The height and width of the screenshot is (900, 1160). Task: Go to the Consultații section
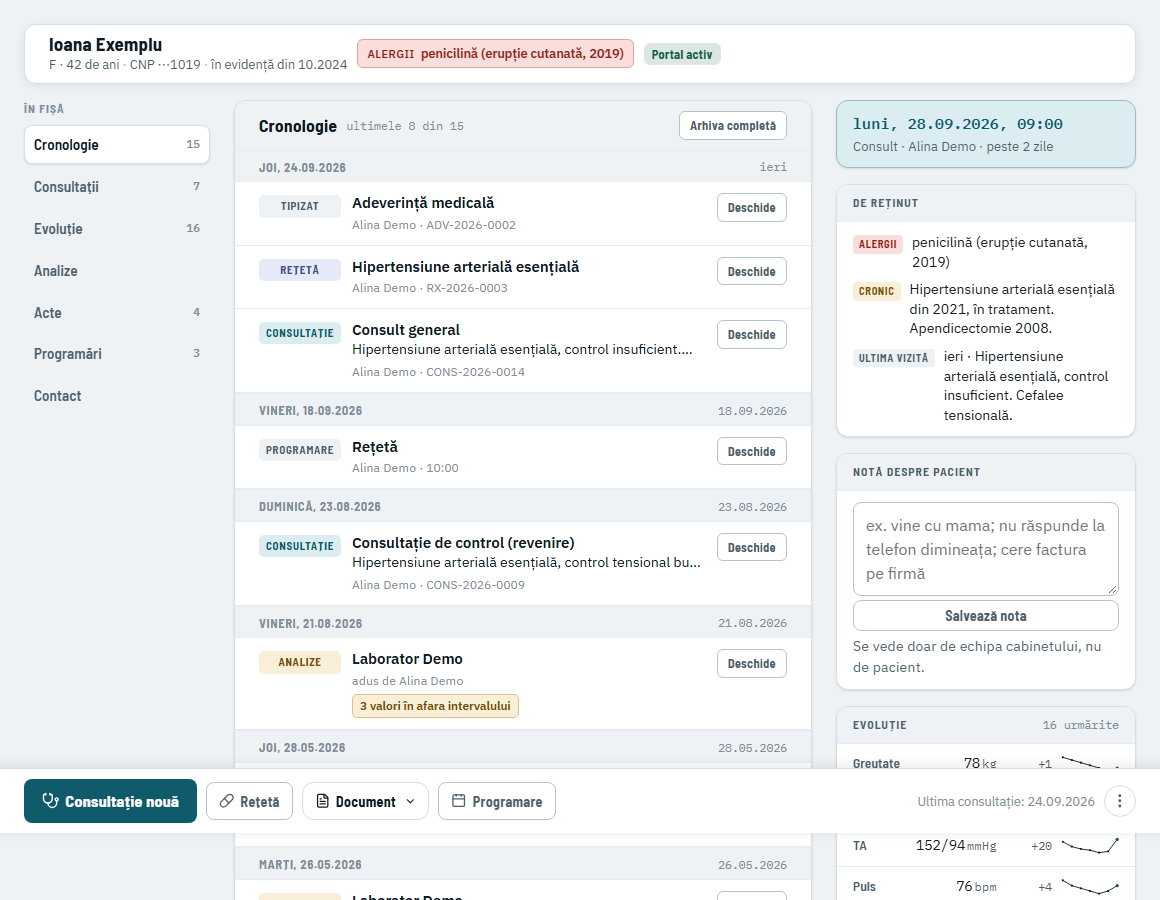click(x=117, y=186)
